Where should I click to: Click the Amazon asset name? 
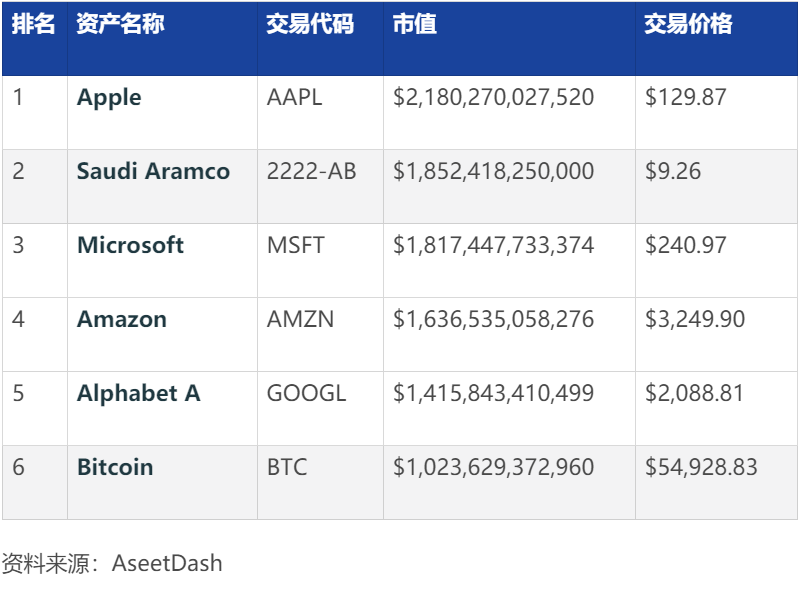(x=122, y=320)
